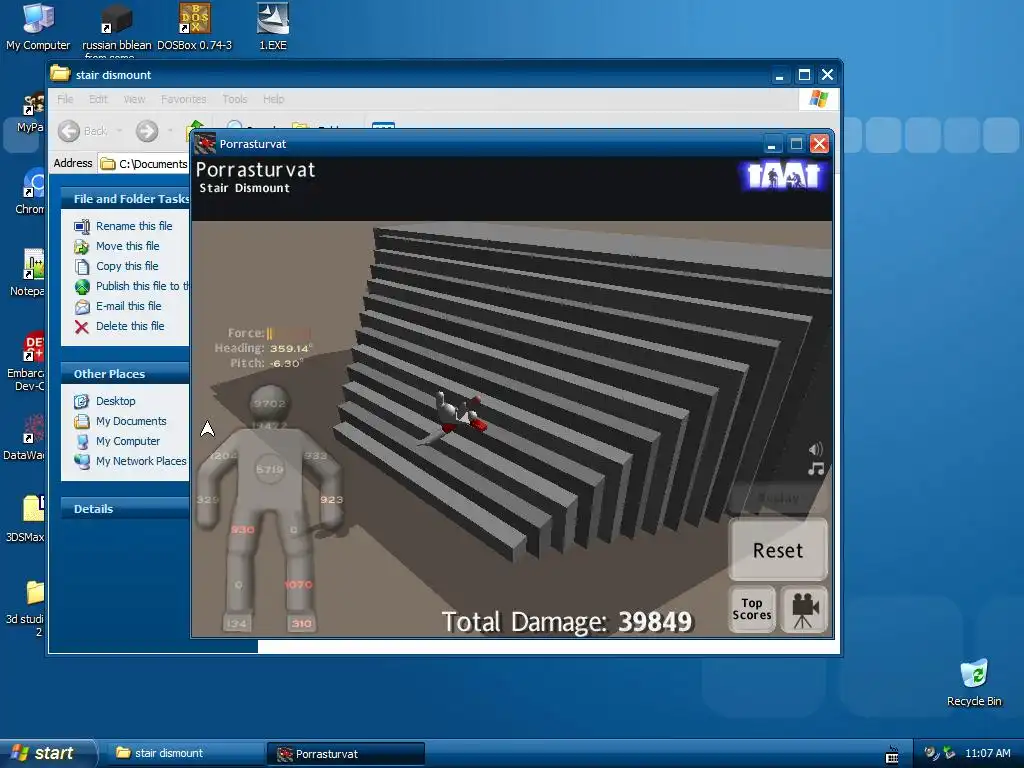
Task: Open My Computer in Other Places
Action: click(x=128, y=441)
